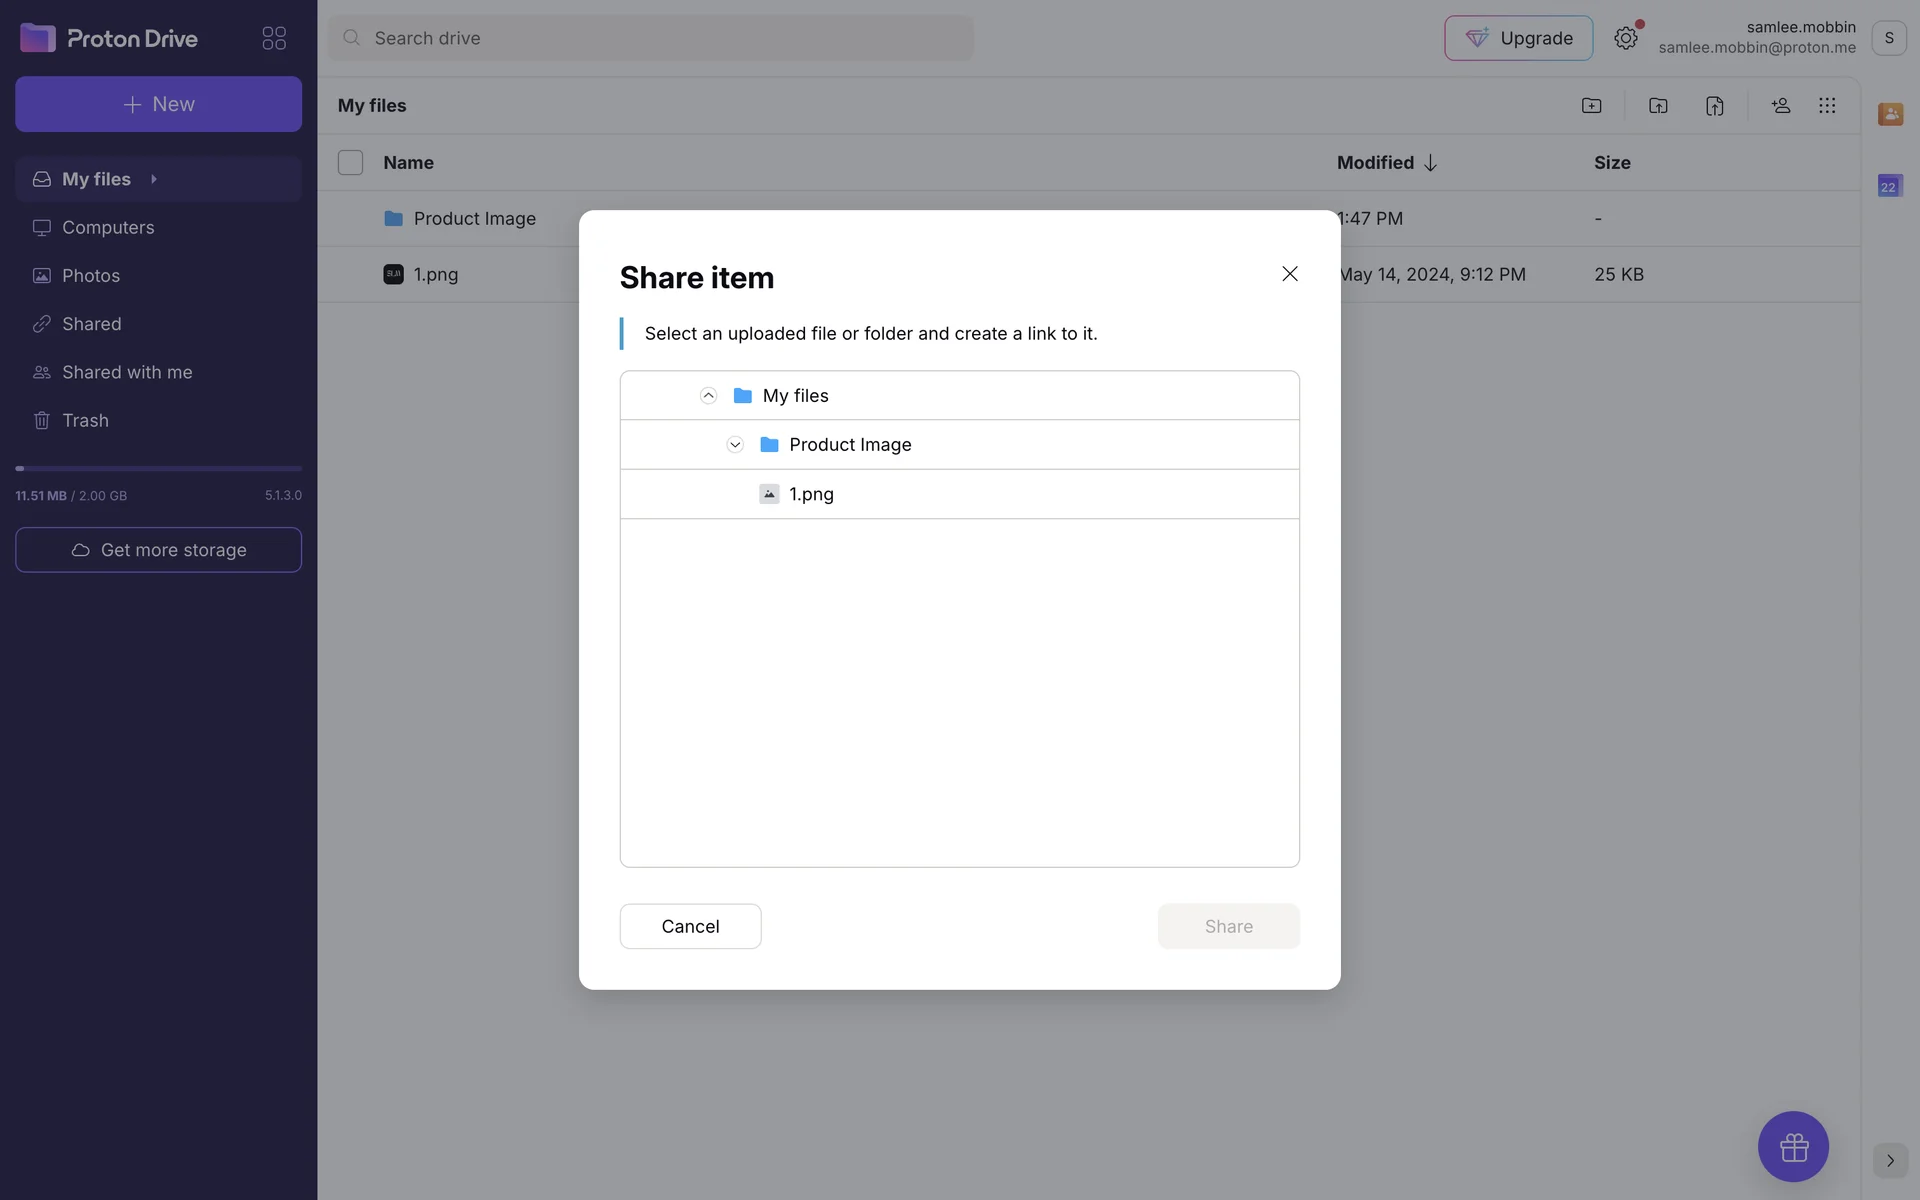Screen dimensions: 1920x1200
Task: Expand the Product Image folder node
Action: (735, 445)
